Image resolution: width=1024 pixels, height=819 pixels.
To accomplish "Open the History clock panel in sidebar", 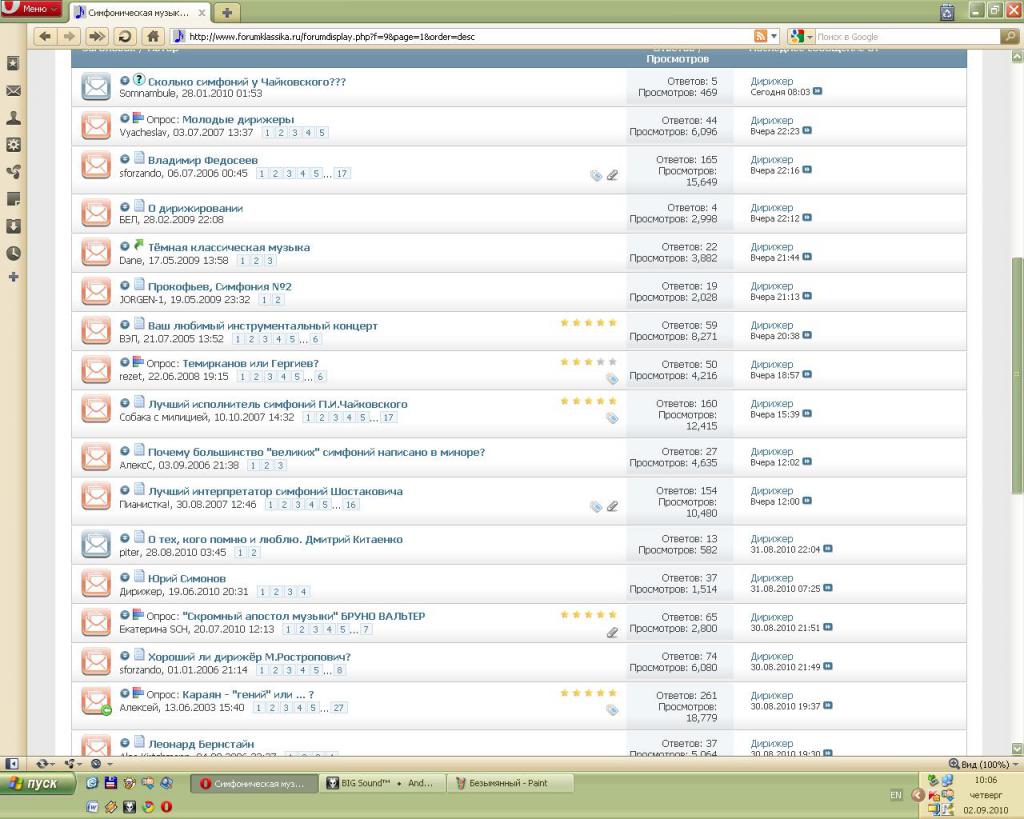I will coord(14,253).
